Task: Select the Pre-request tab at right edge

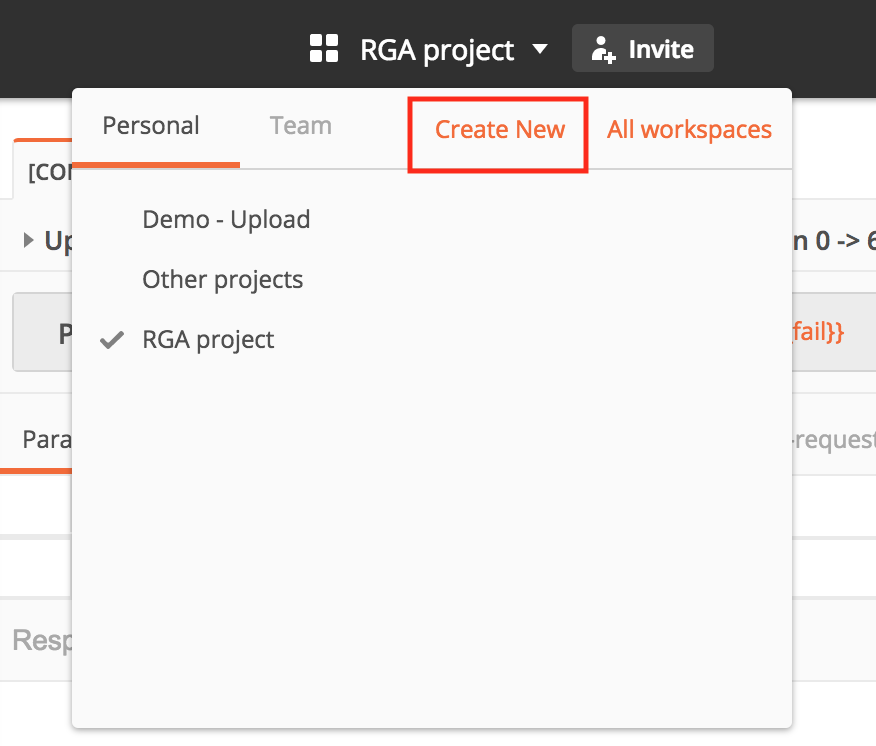Action: click(834, 439)
